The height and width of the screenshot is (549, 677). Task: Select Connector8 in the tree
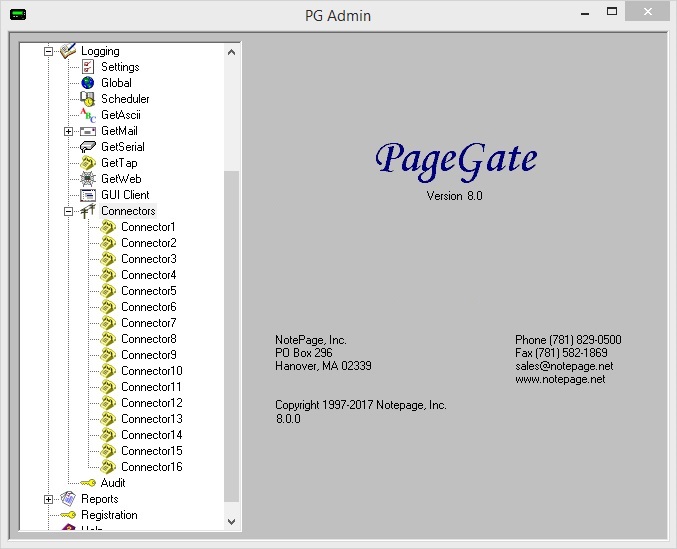coord(149,339)
